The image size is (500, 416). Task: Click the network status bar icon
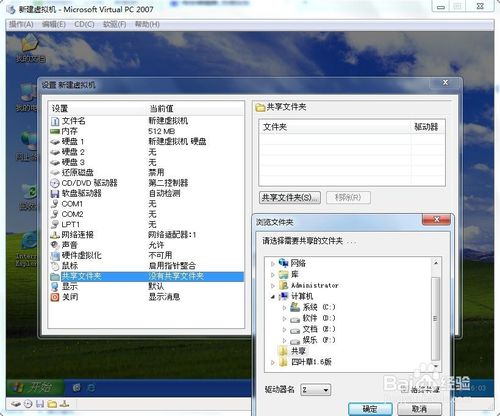click(64, 404)
